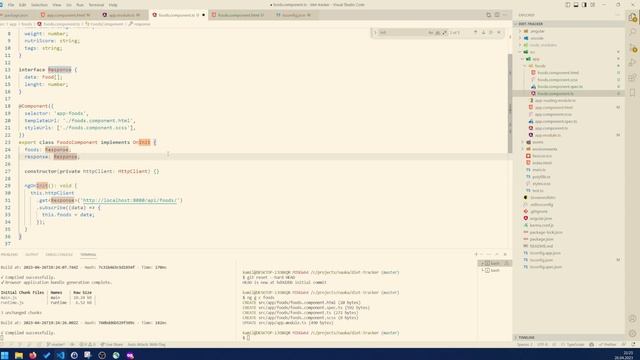This screenshot has width=640, height=360.
Task: Toggle panel layout icon in title bar
Action: pos(576,5)
